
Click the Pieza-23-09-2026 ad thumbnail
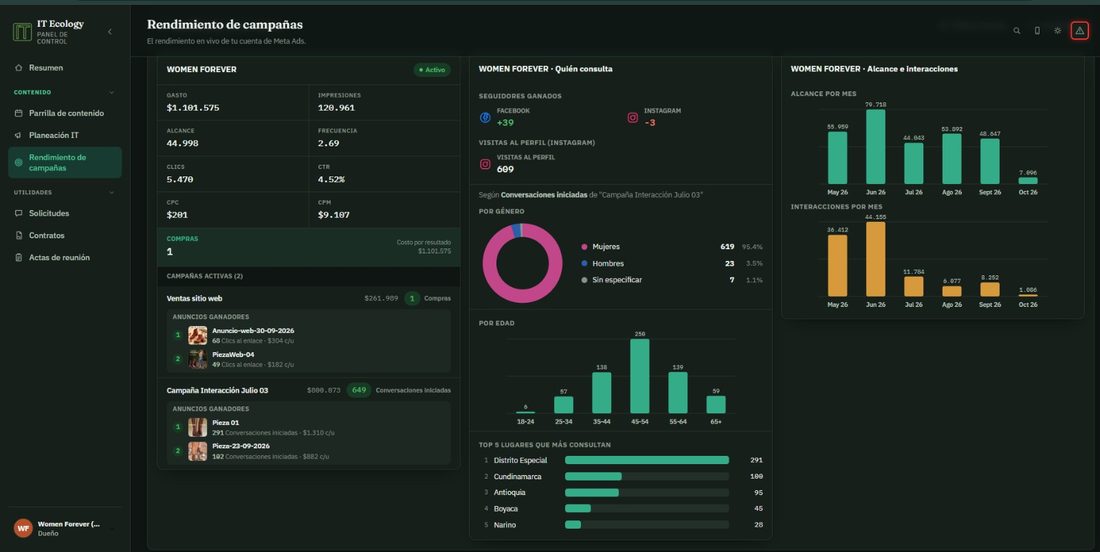click(x=197, y=451)
